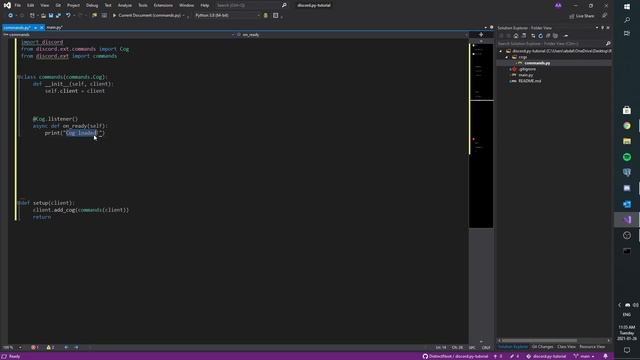Open the Extensions menu
The width and height of the screenshot is (640, 360).
[163, 5]
